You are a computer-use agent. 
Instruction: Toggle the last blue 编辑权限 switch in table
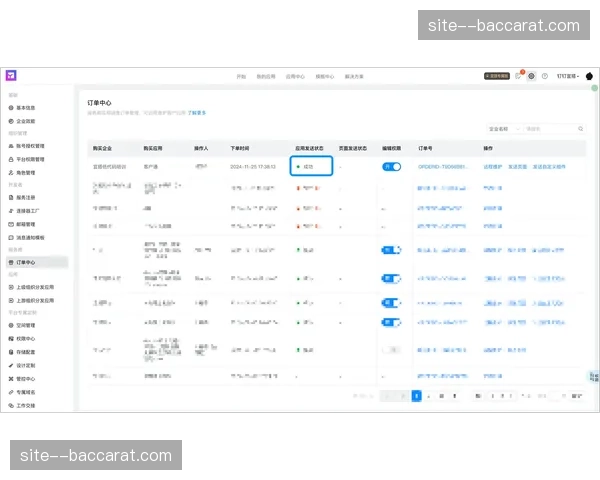391,322
